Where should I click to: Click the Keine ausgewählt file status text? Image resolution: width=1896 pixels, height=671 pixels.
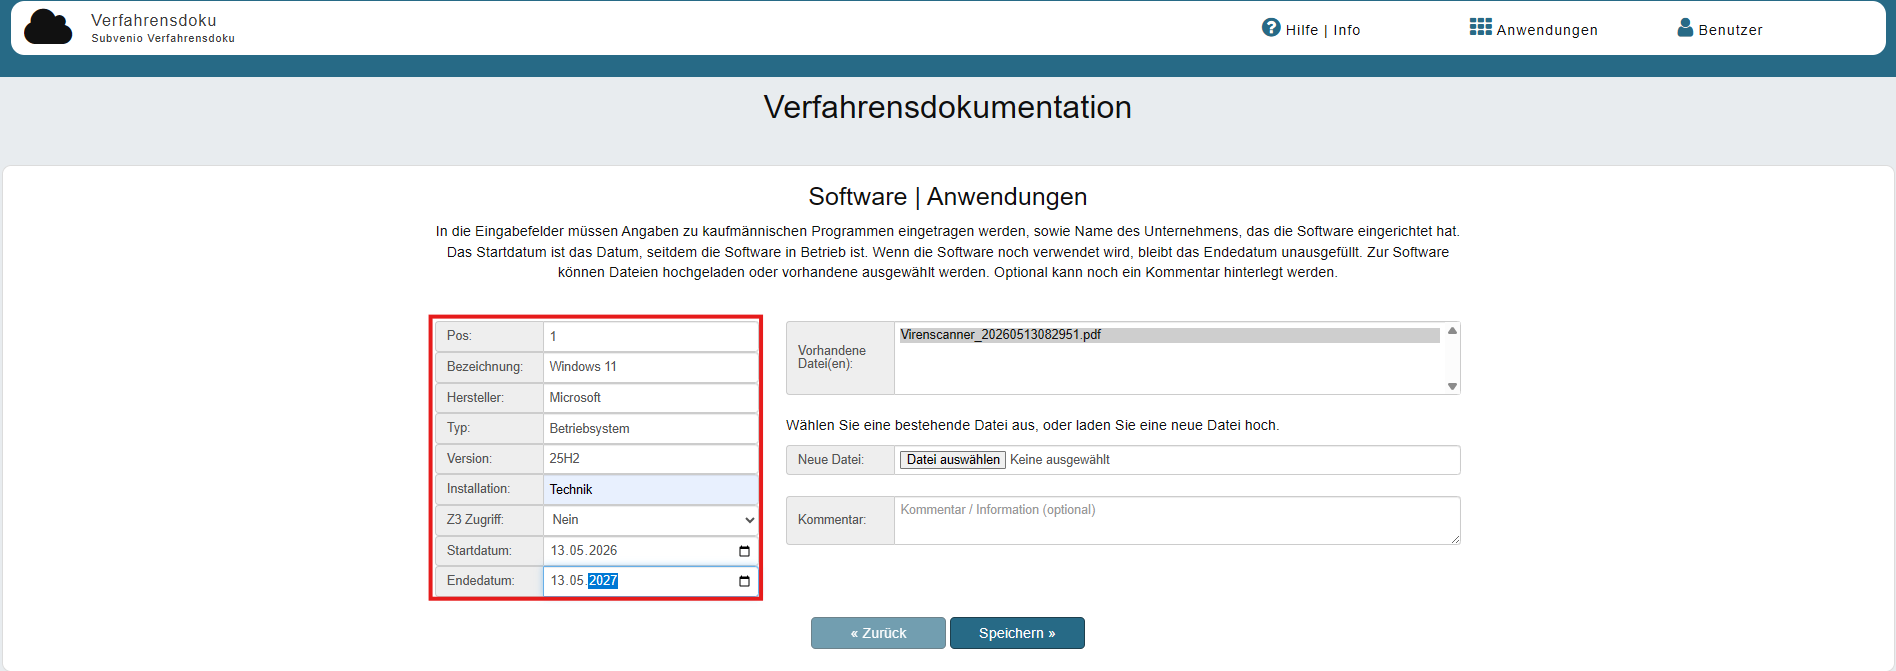coord(1060,460)
